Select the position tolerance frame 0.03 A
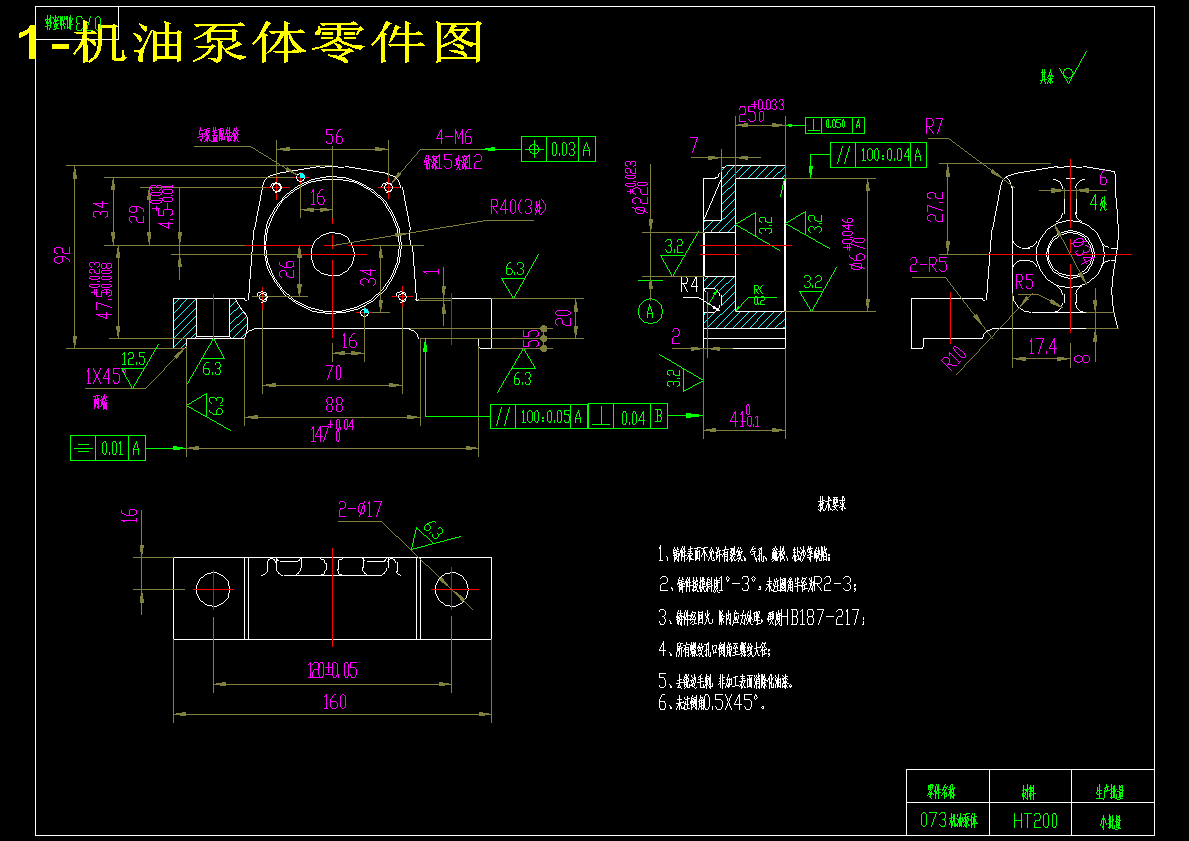 coord(558,149)
